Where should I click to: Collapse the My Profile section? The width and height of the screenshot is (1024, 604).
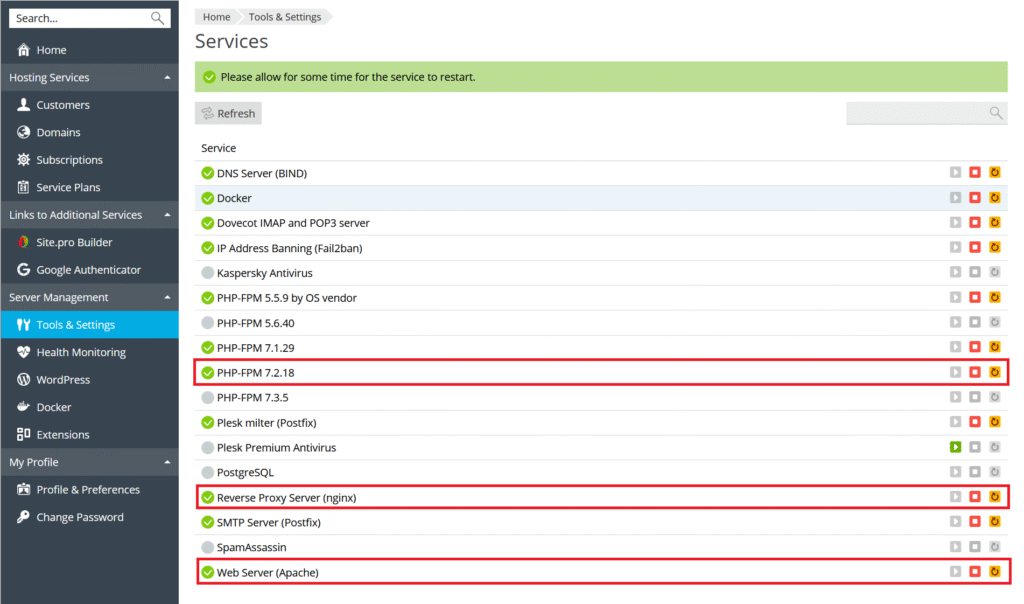(x=166, y=463)
